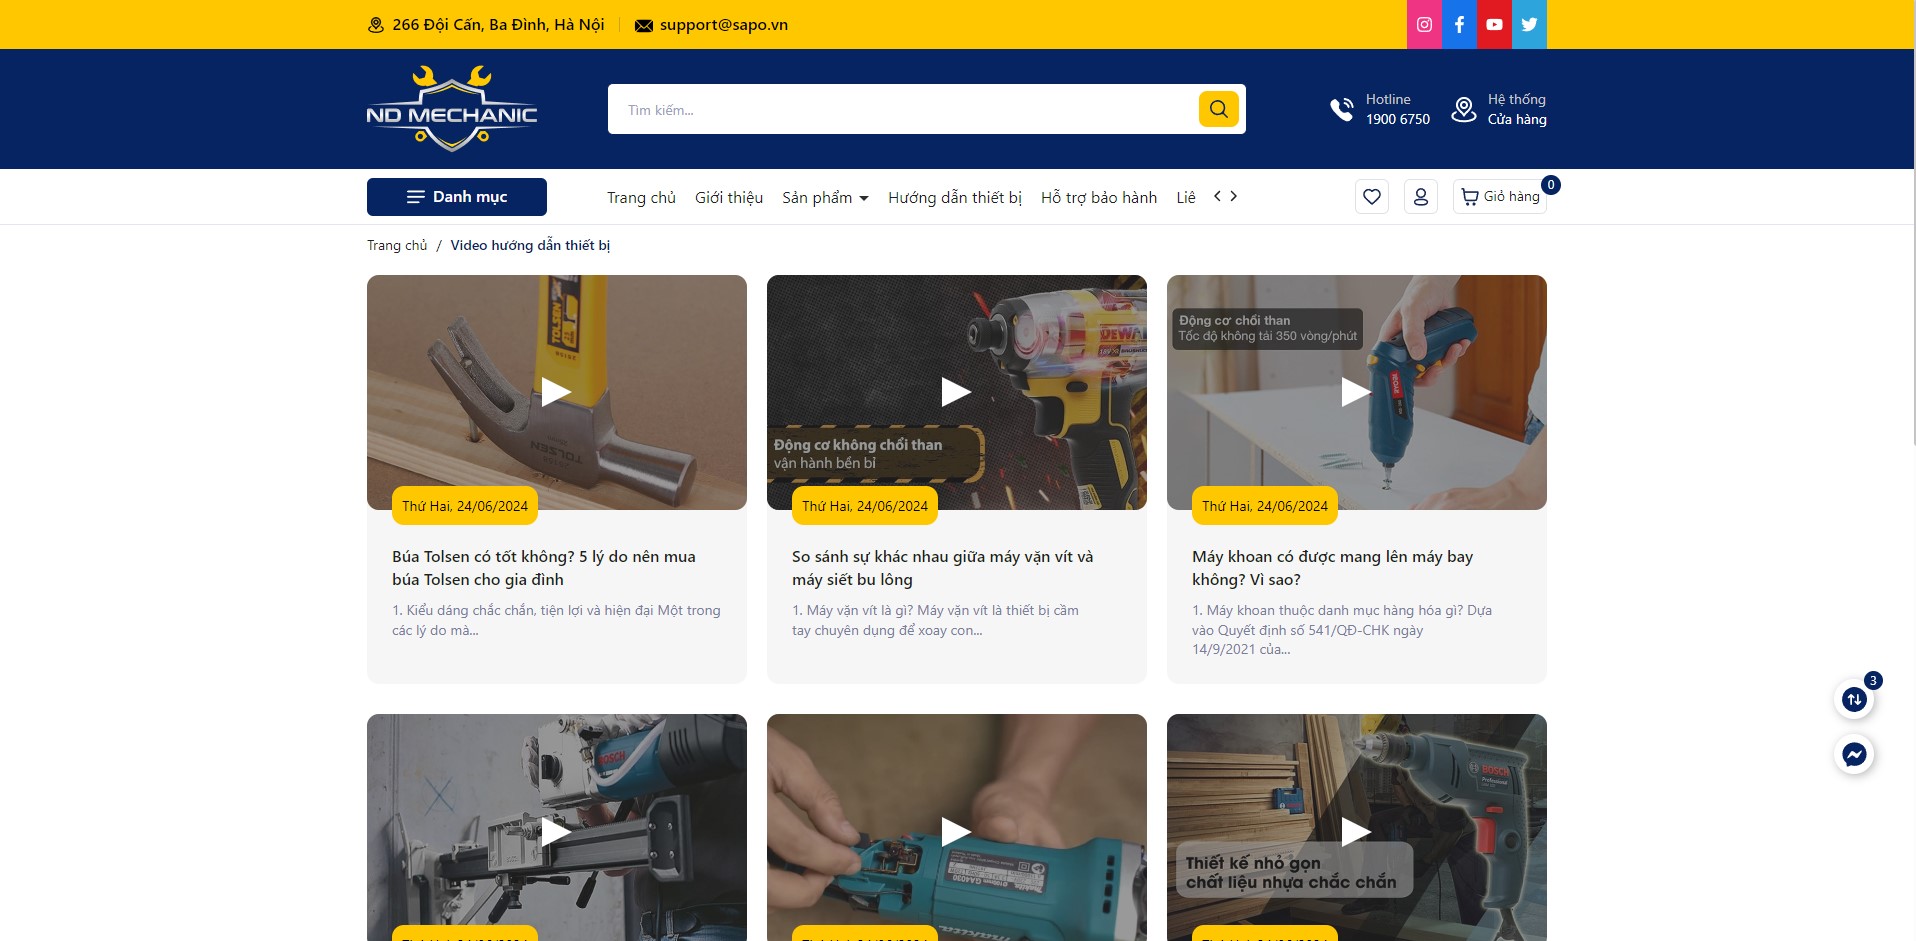
Task: Open the Facebook social link
Action: tap(1459, 24)
